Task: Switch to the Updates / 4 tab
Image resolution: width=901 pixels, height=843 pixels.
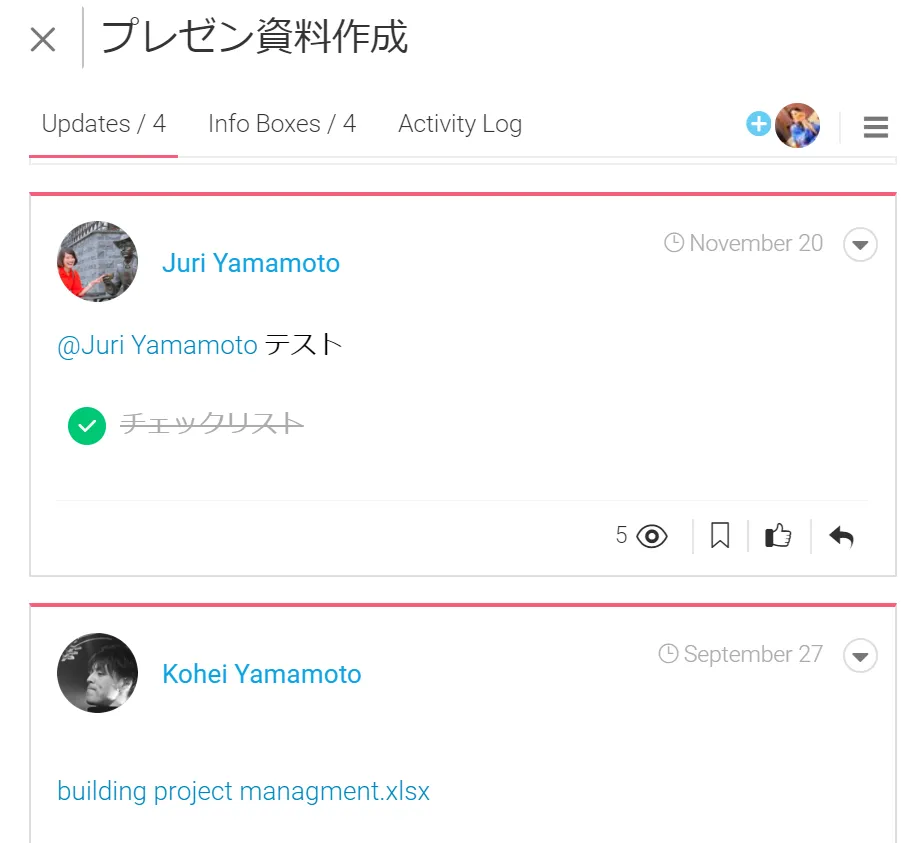Action: coord(104,124)
